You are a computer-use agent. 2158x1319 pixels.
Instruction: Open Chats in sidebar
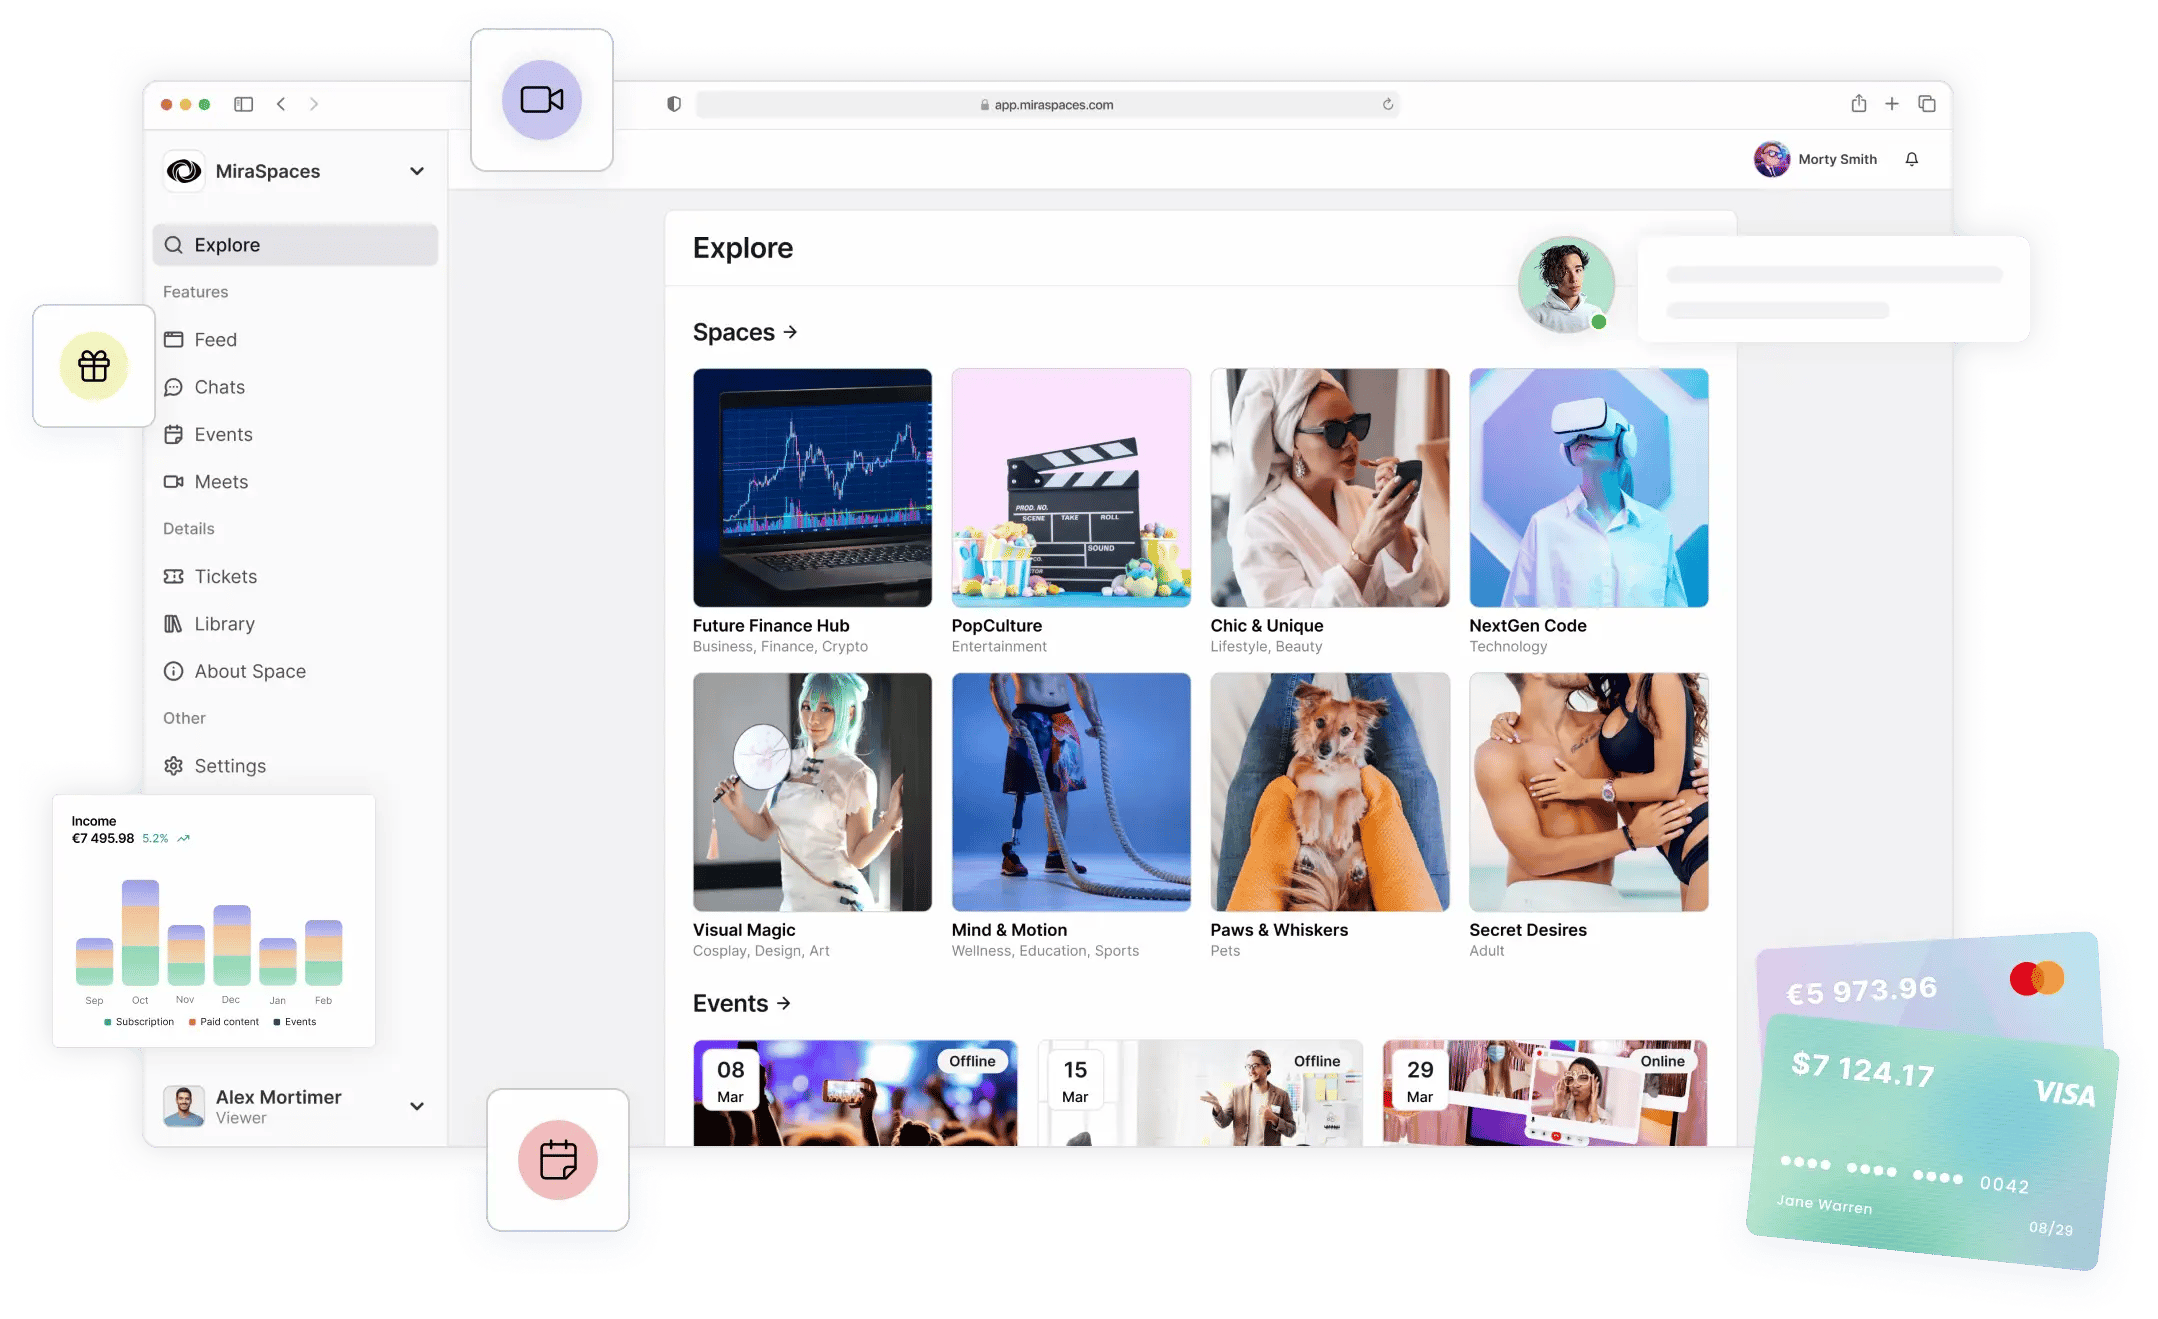pyautogui.click(x=219, y=387)
